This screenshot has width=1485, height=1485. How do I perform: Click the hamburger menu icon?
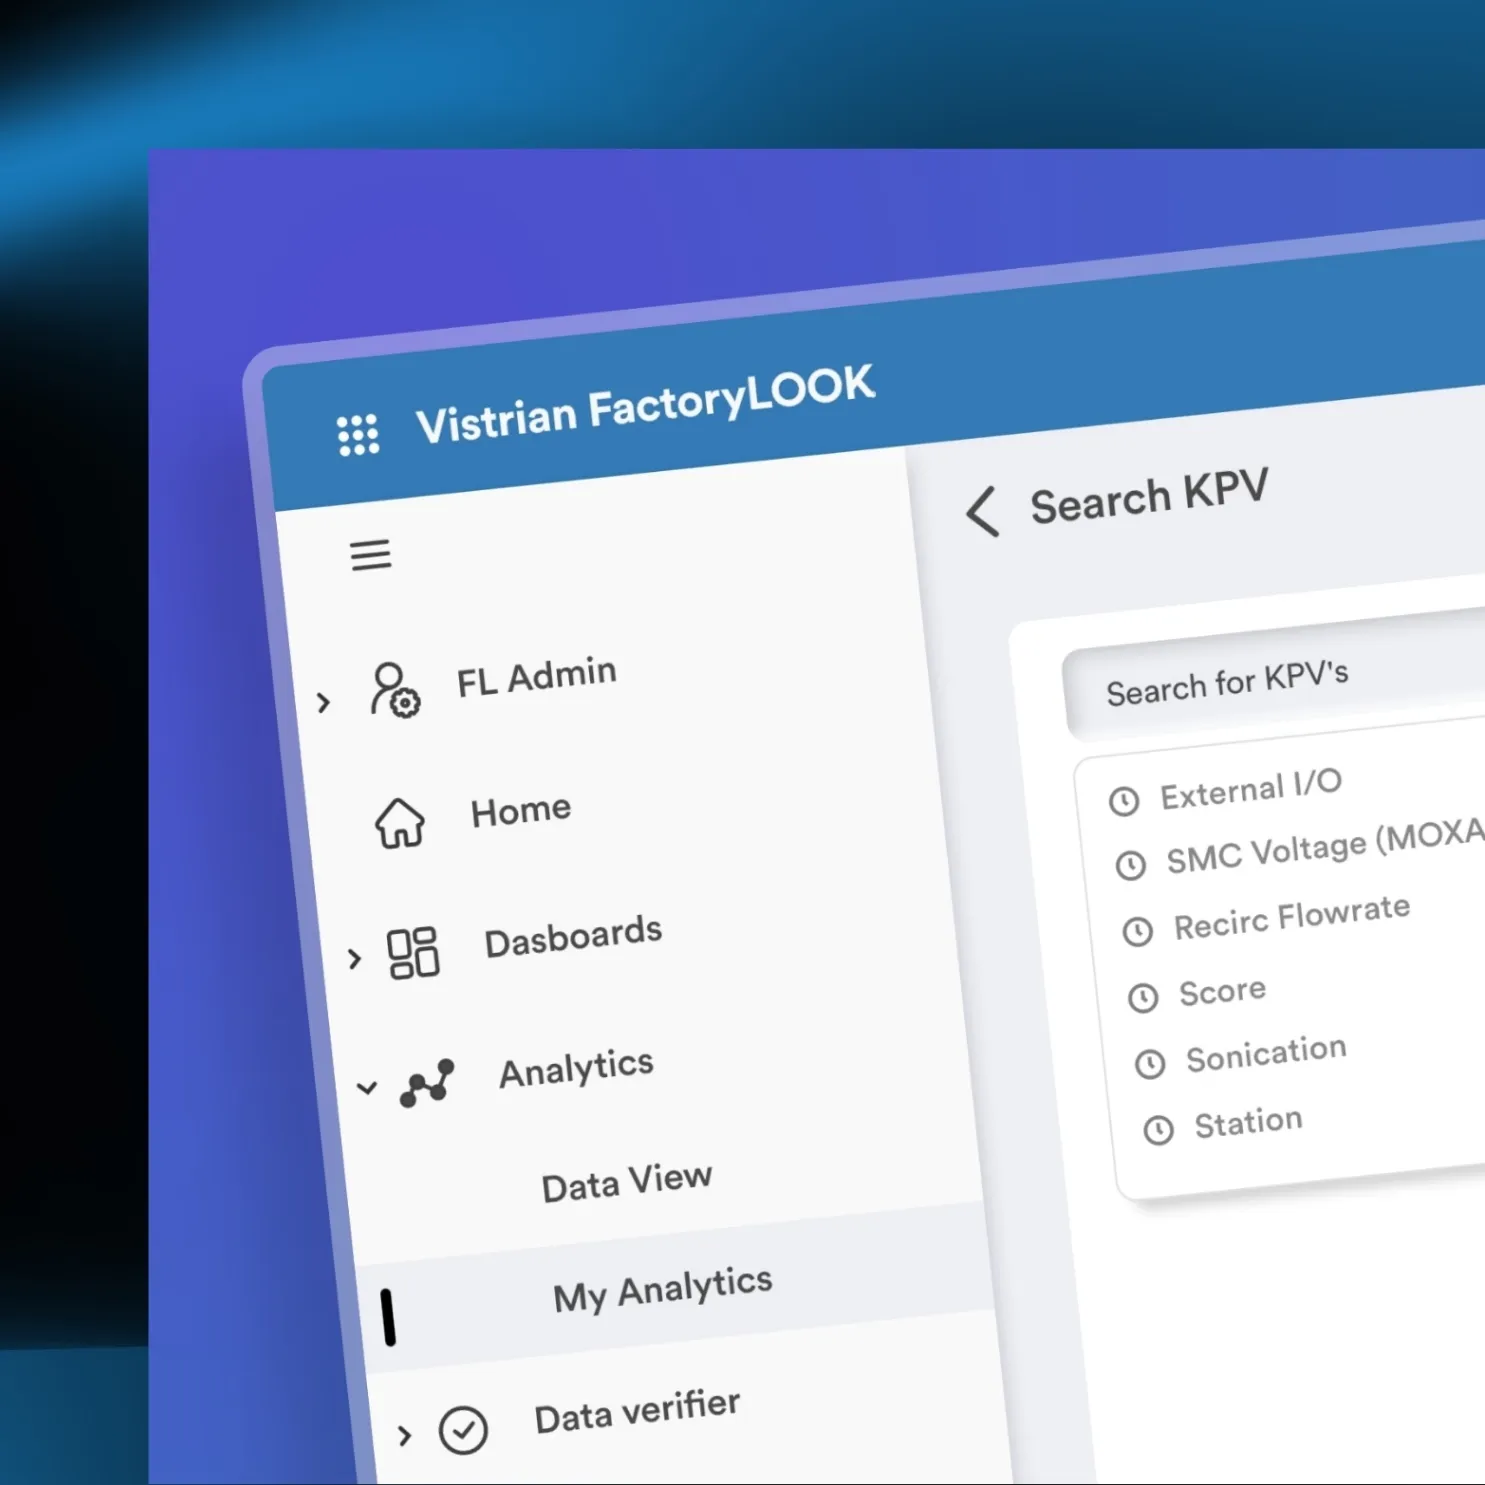[371, 555]
